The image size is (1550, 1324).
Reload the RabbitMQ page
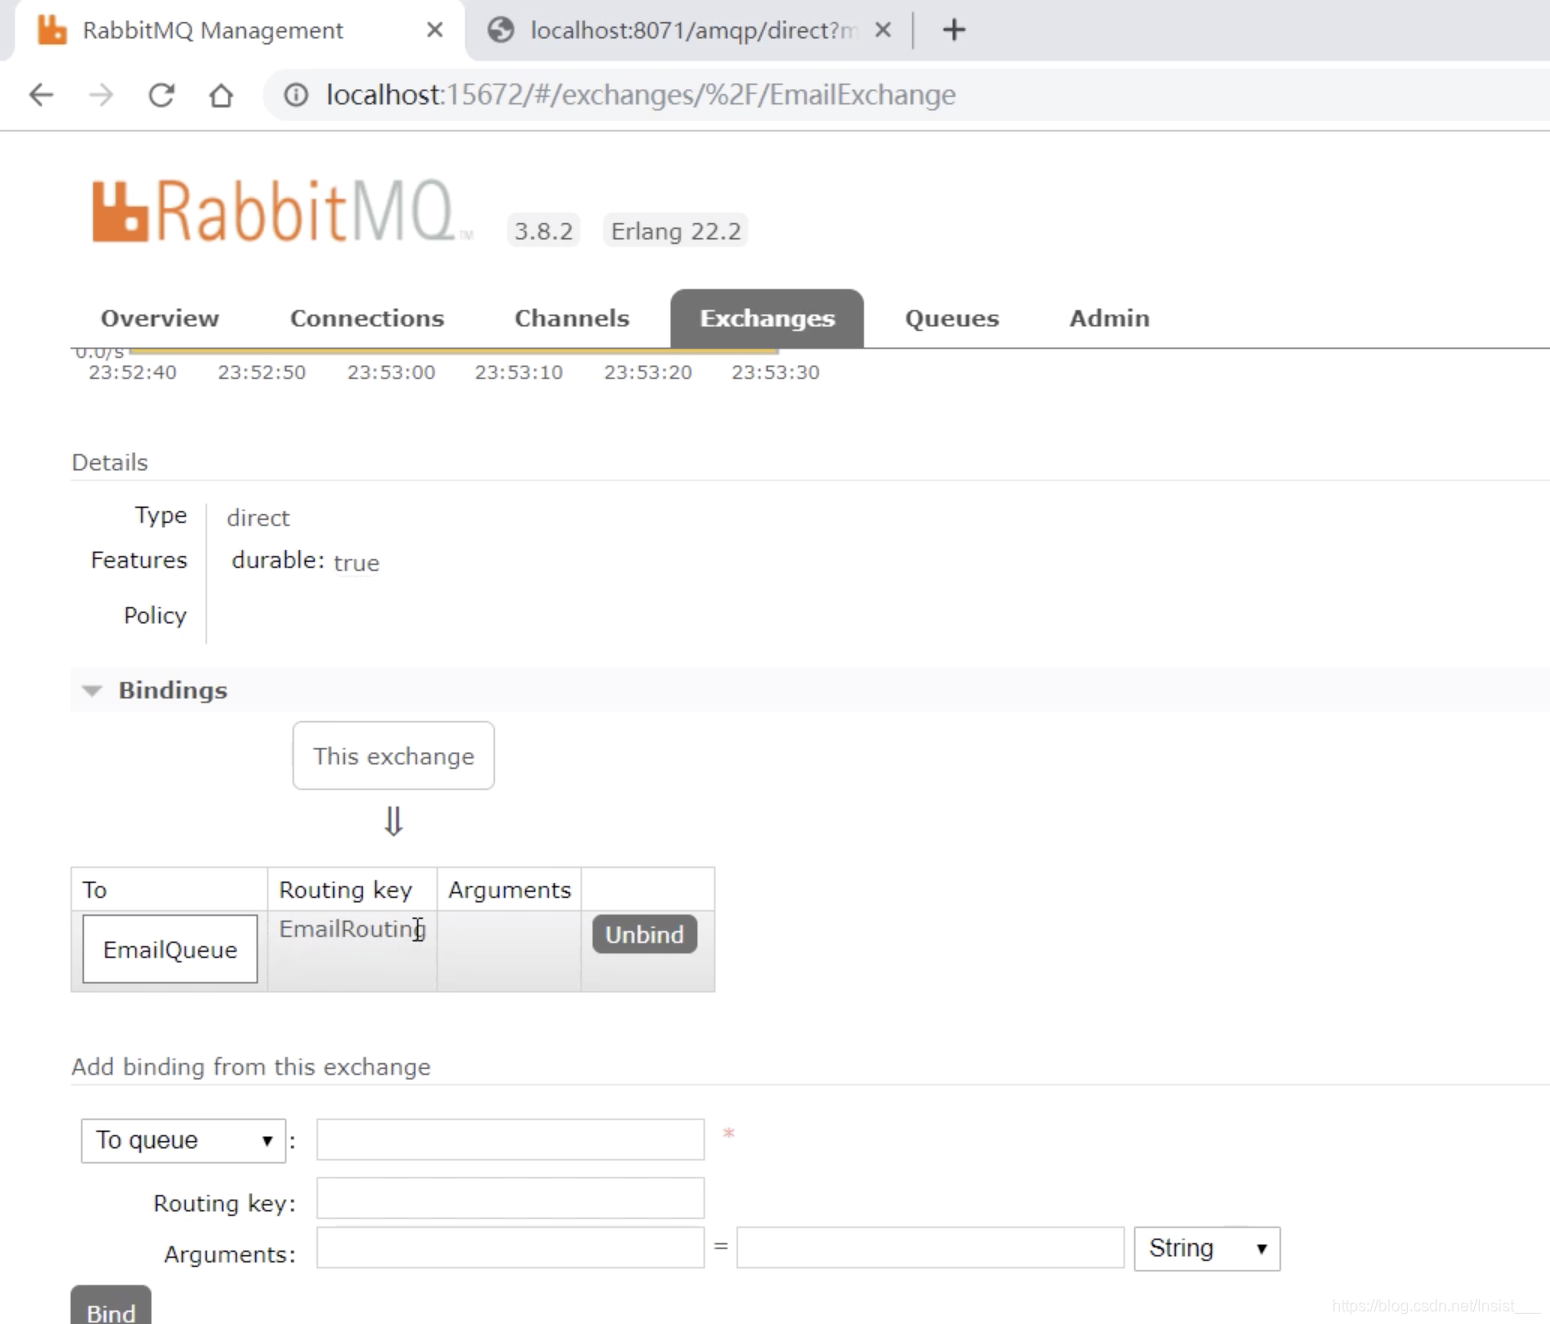(x=161, y=95)
